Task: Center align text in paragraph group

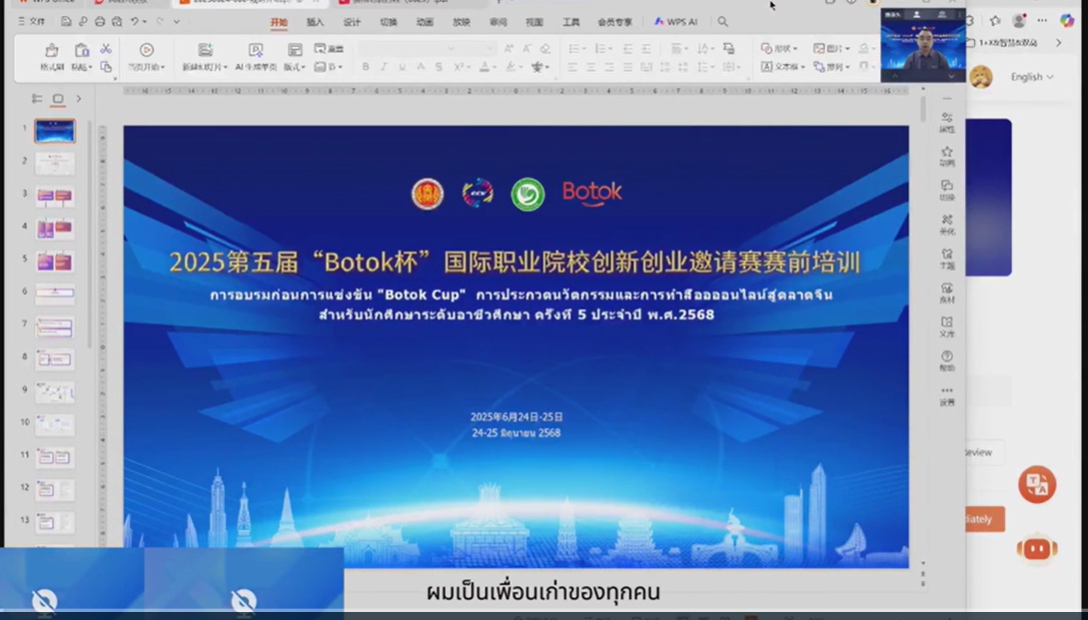Action: (x=590, y=67)
